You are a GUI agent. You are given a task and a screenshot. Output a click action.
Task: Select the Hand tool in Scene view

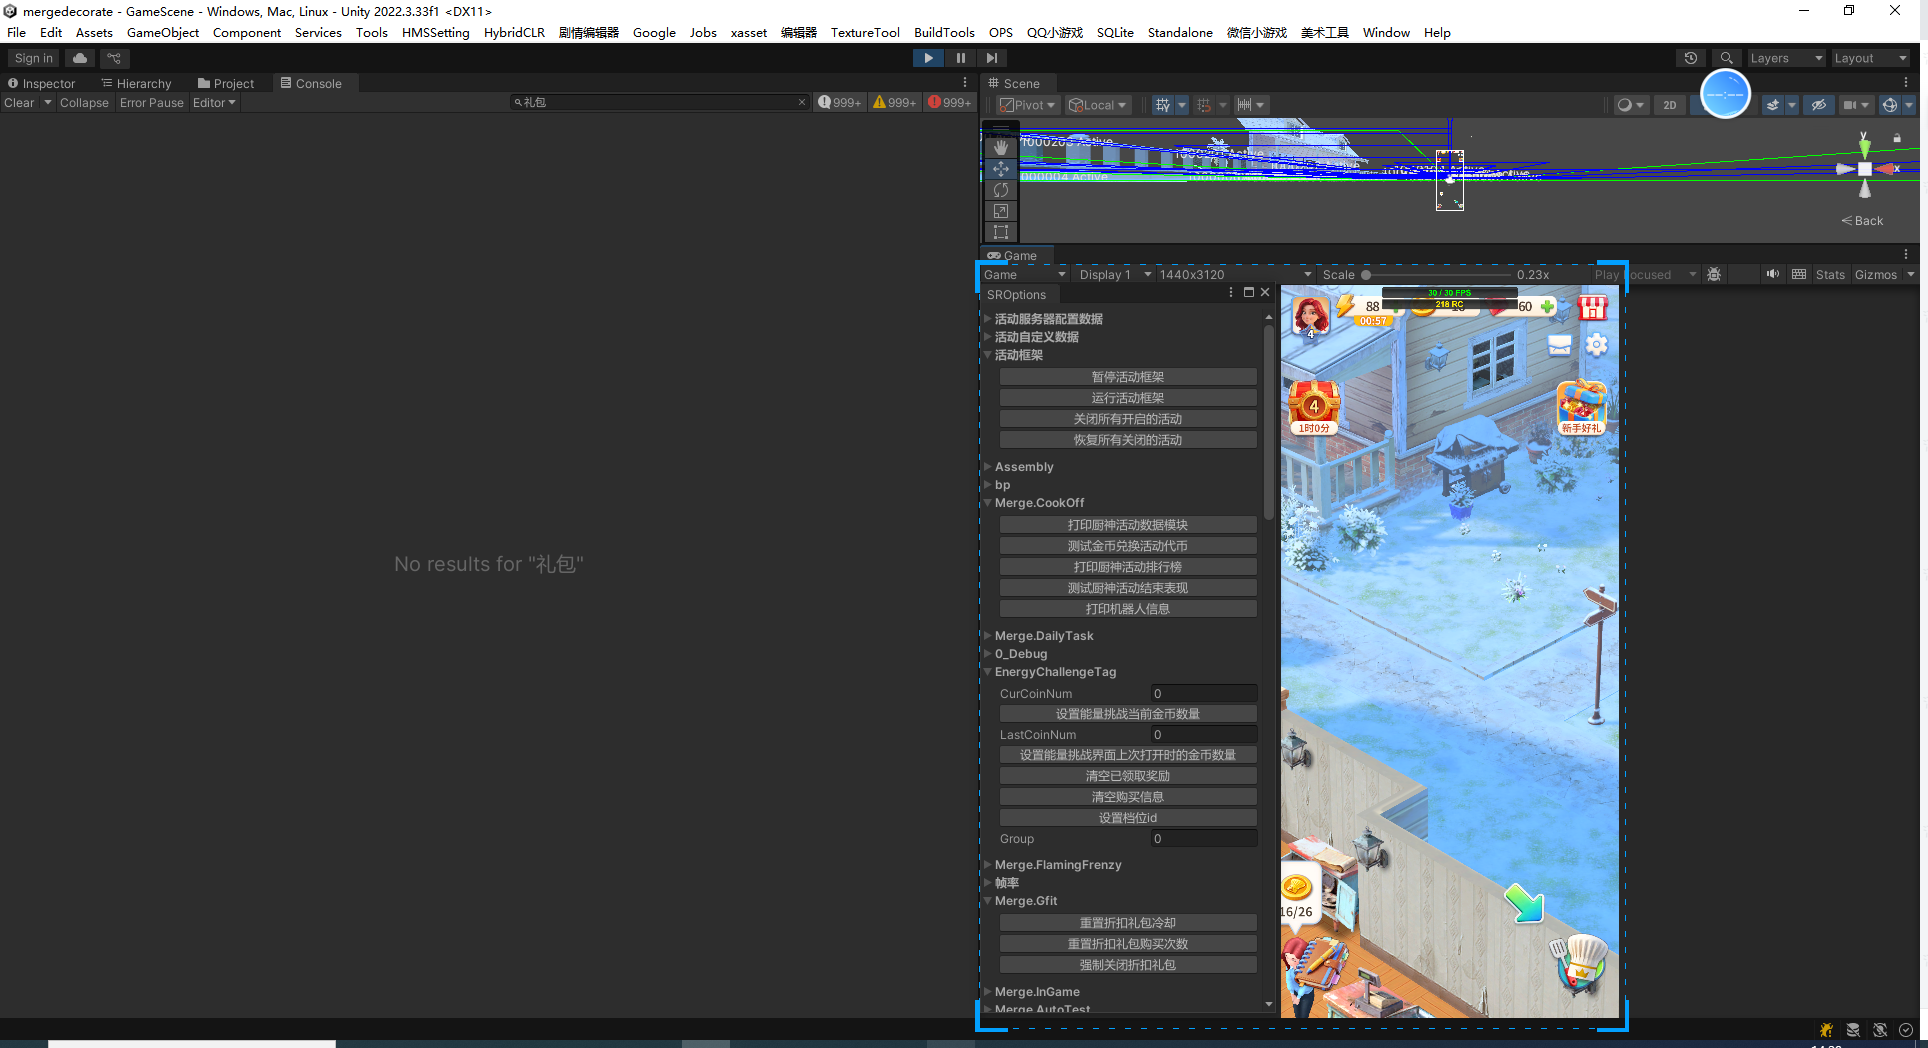click(x=1000, y=147)
